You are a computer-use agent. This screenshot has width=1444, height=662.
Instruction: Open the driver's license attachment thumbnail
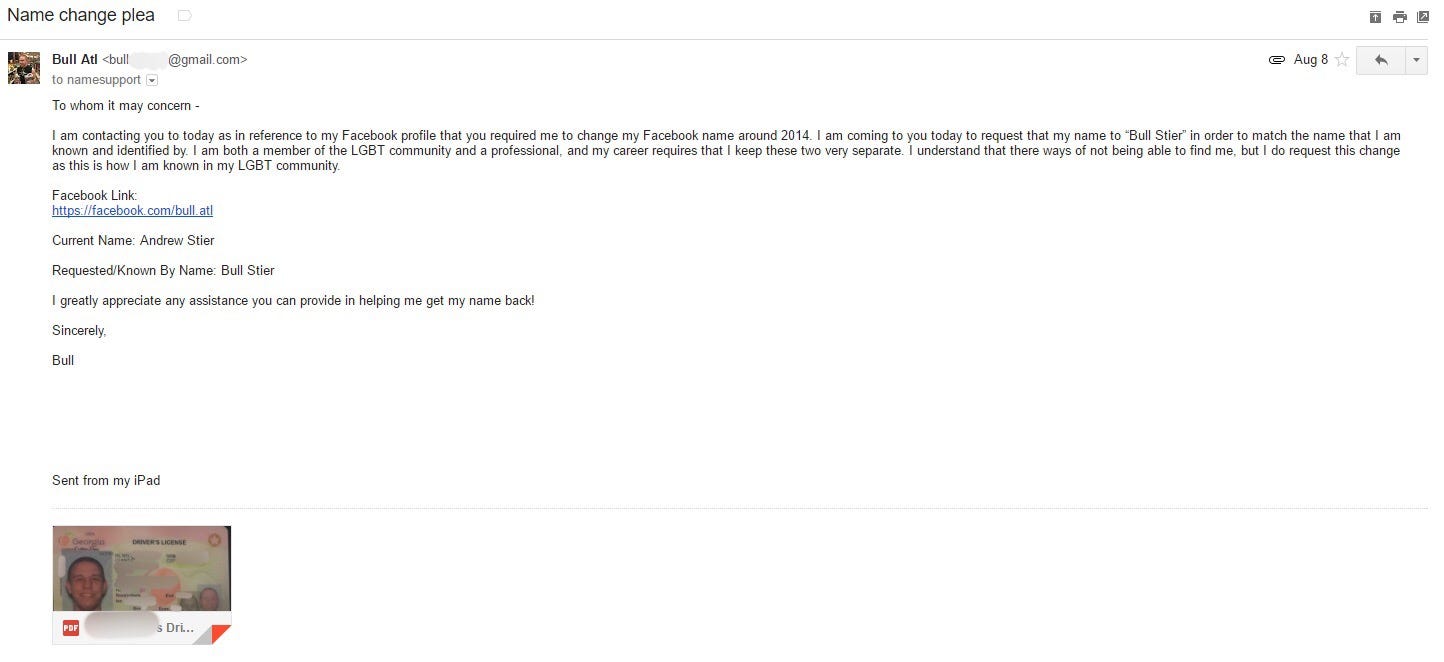click(x=141, y=568)
